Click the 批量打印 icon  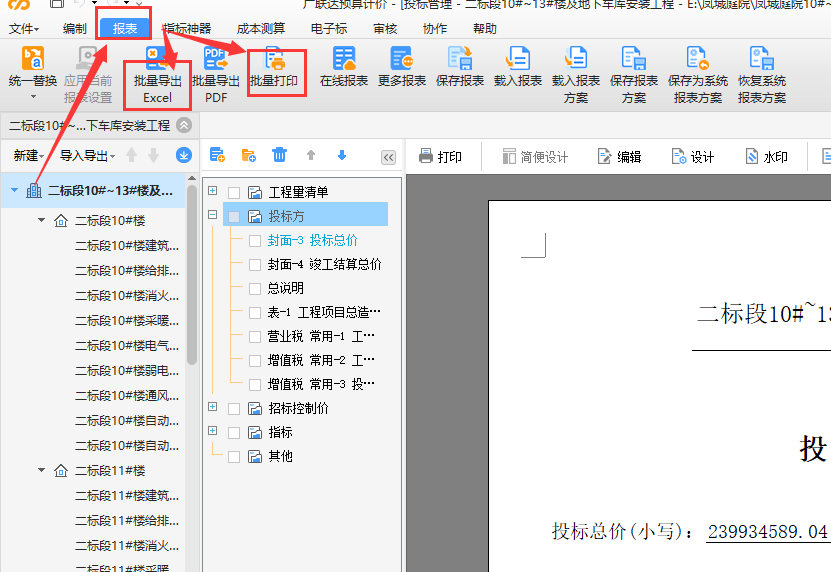click(x=275, y=58)
